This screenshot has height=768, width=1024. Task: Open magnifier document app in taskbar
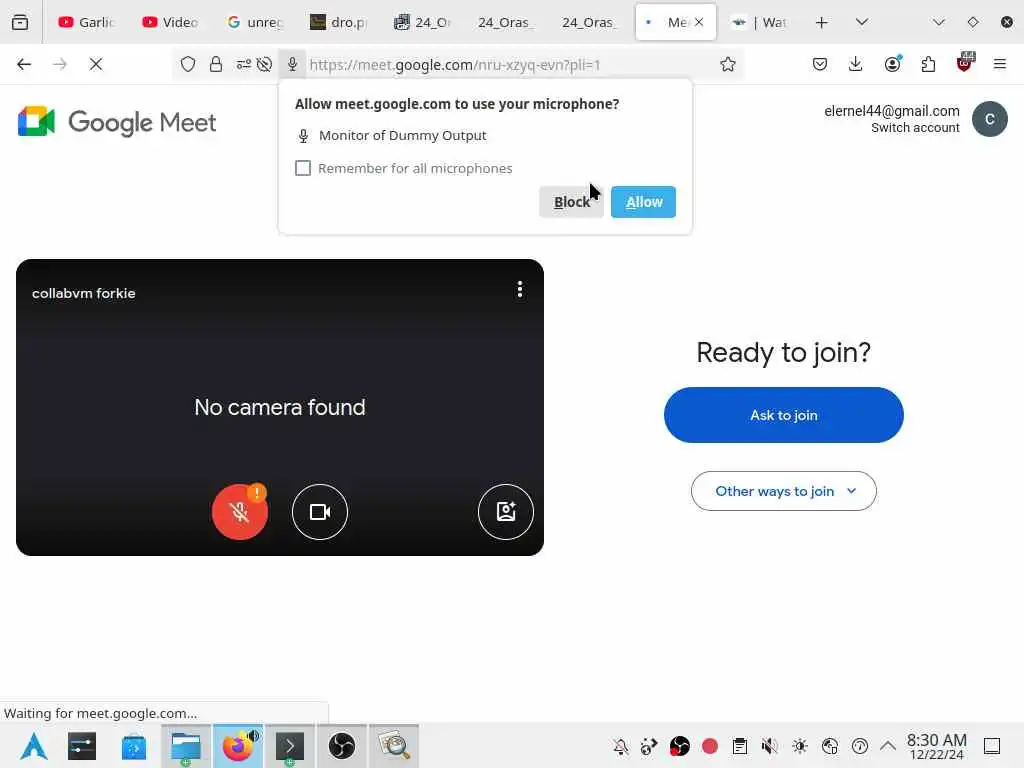click(x=394, y=746)
